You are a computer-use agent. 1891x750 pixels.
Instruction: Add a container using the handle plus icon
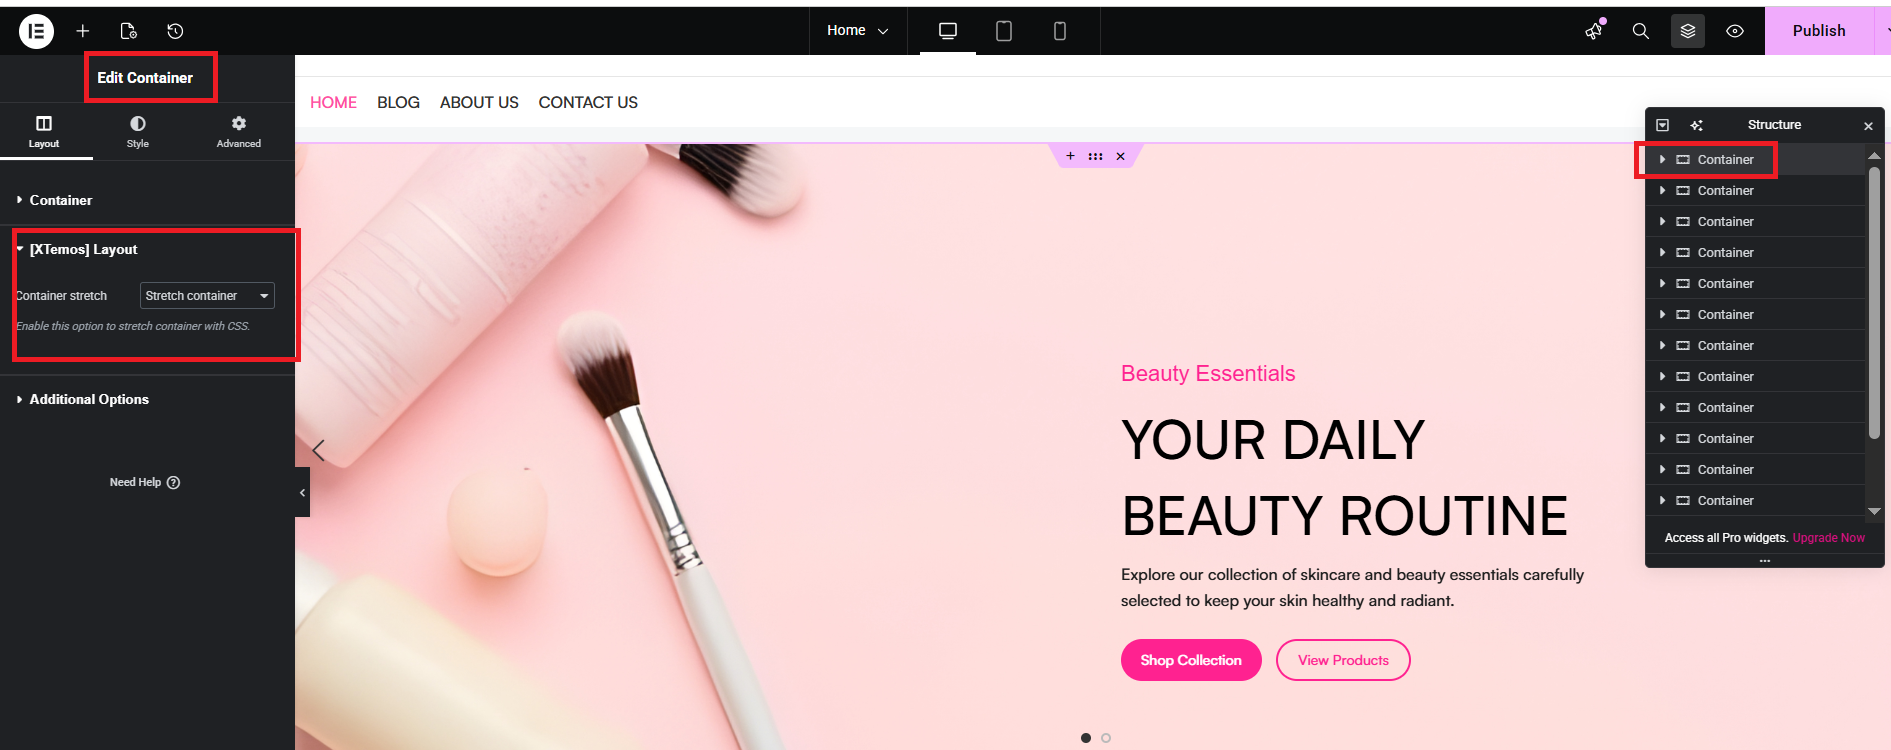coord(1070,156)
